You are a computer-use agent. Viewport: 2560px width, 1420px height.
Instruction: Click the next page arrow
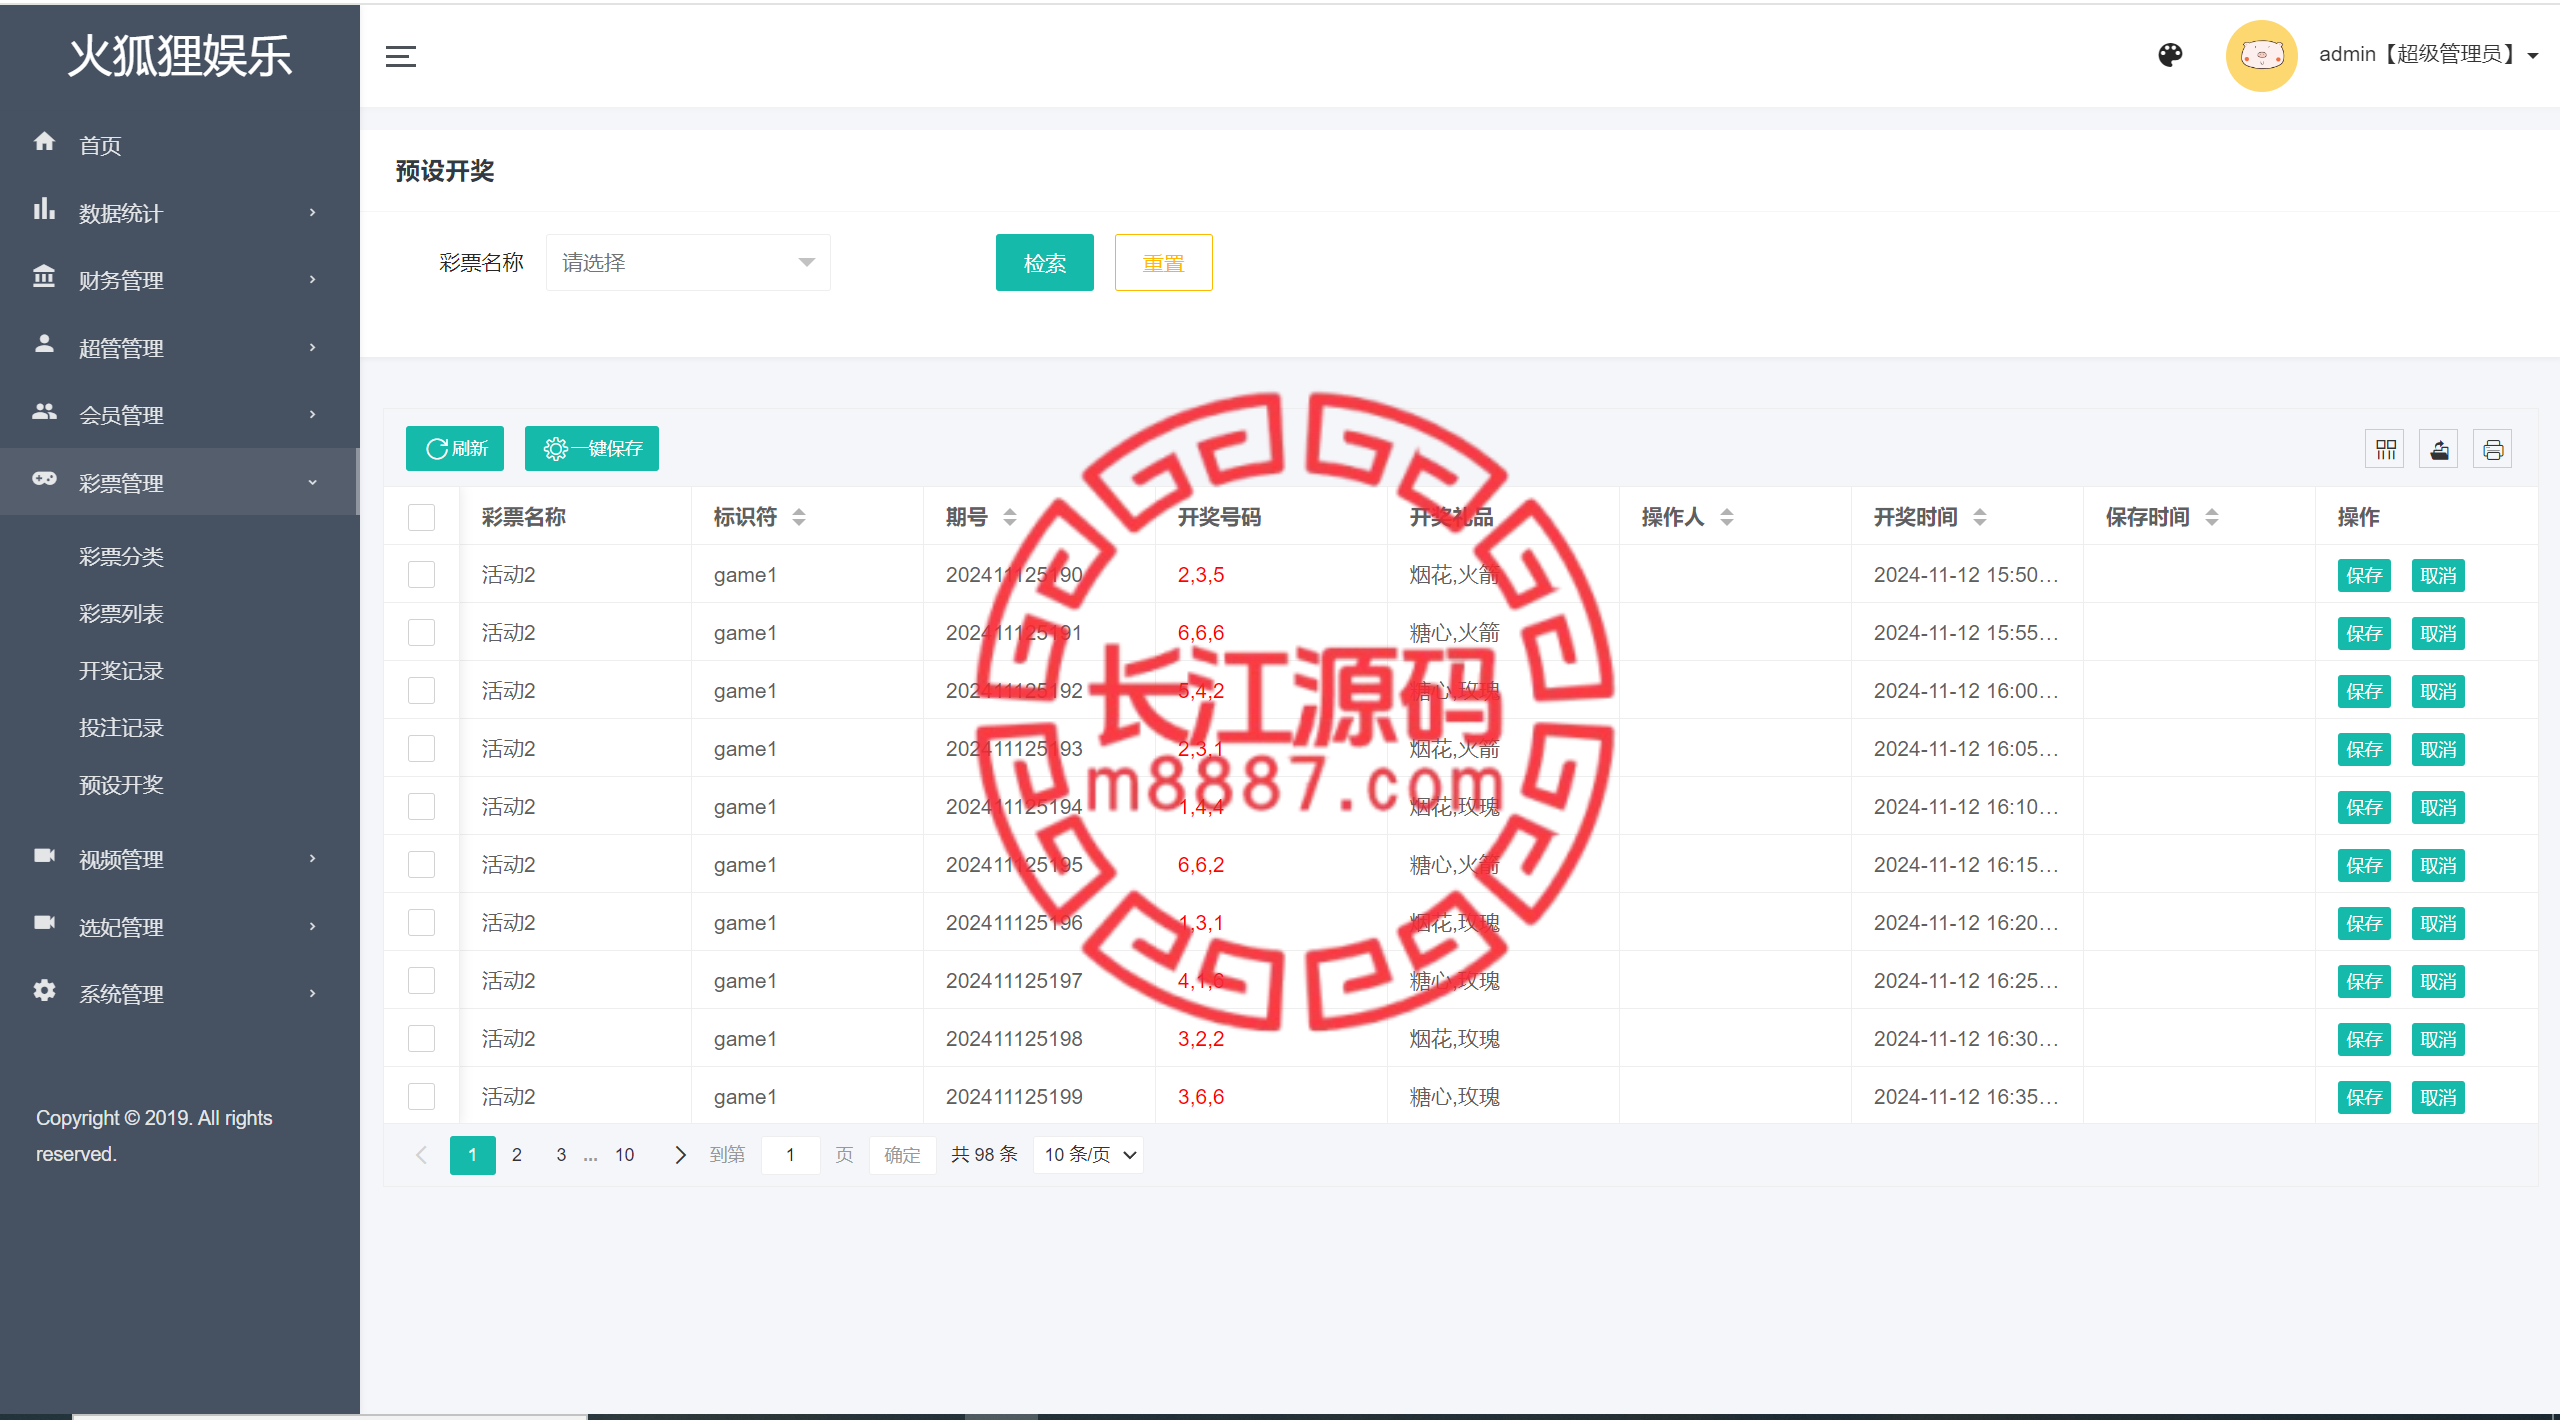[681, 1155]
